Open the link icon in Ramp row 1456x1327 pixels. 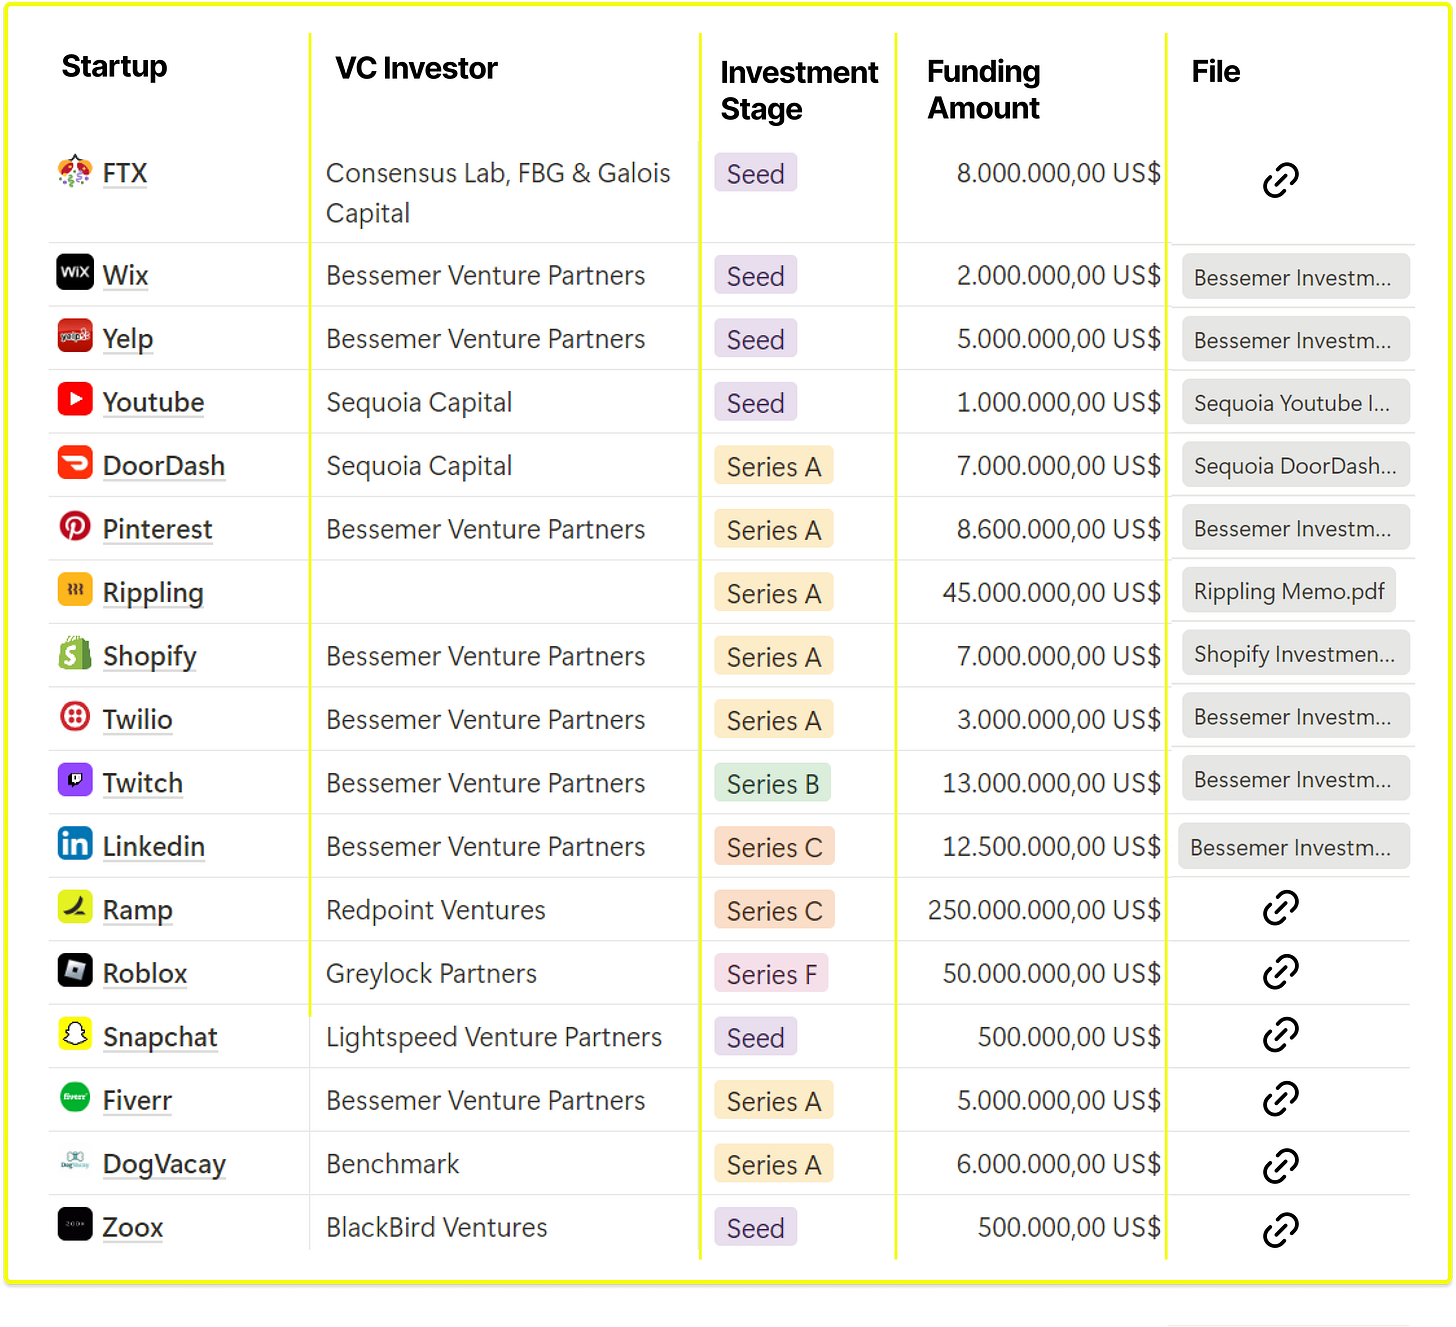click(1280, 908)
